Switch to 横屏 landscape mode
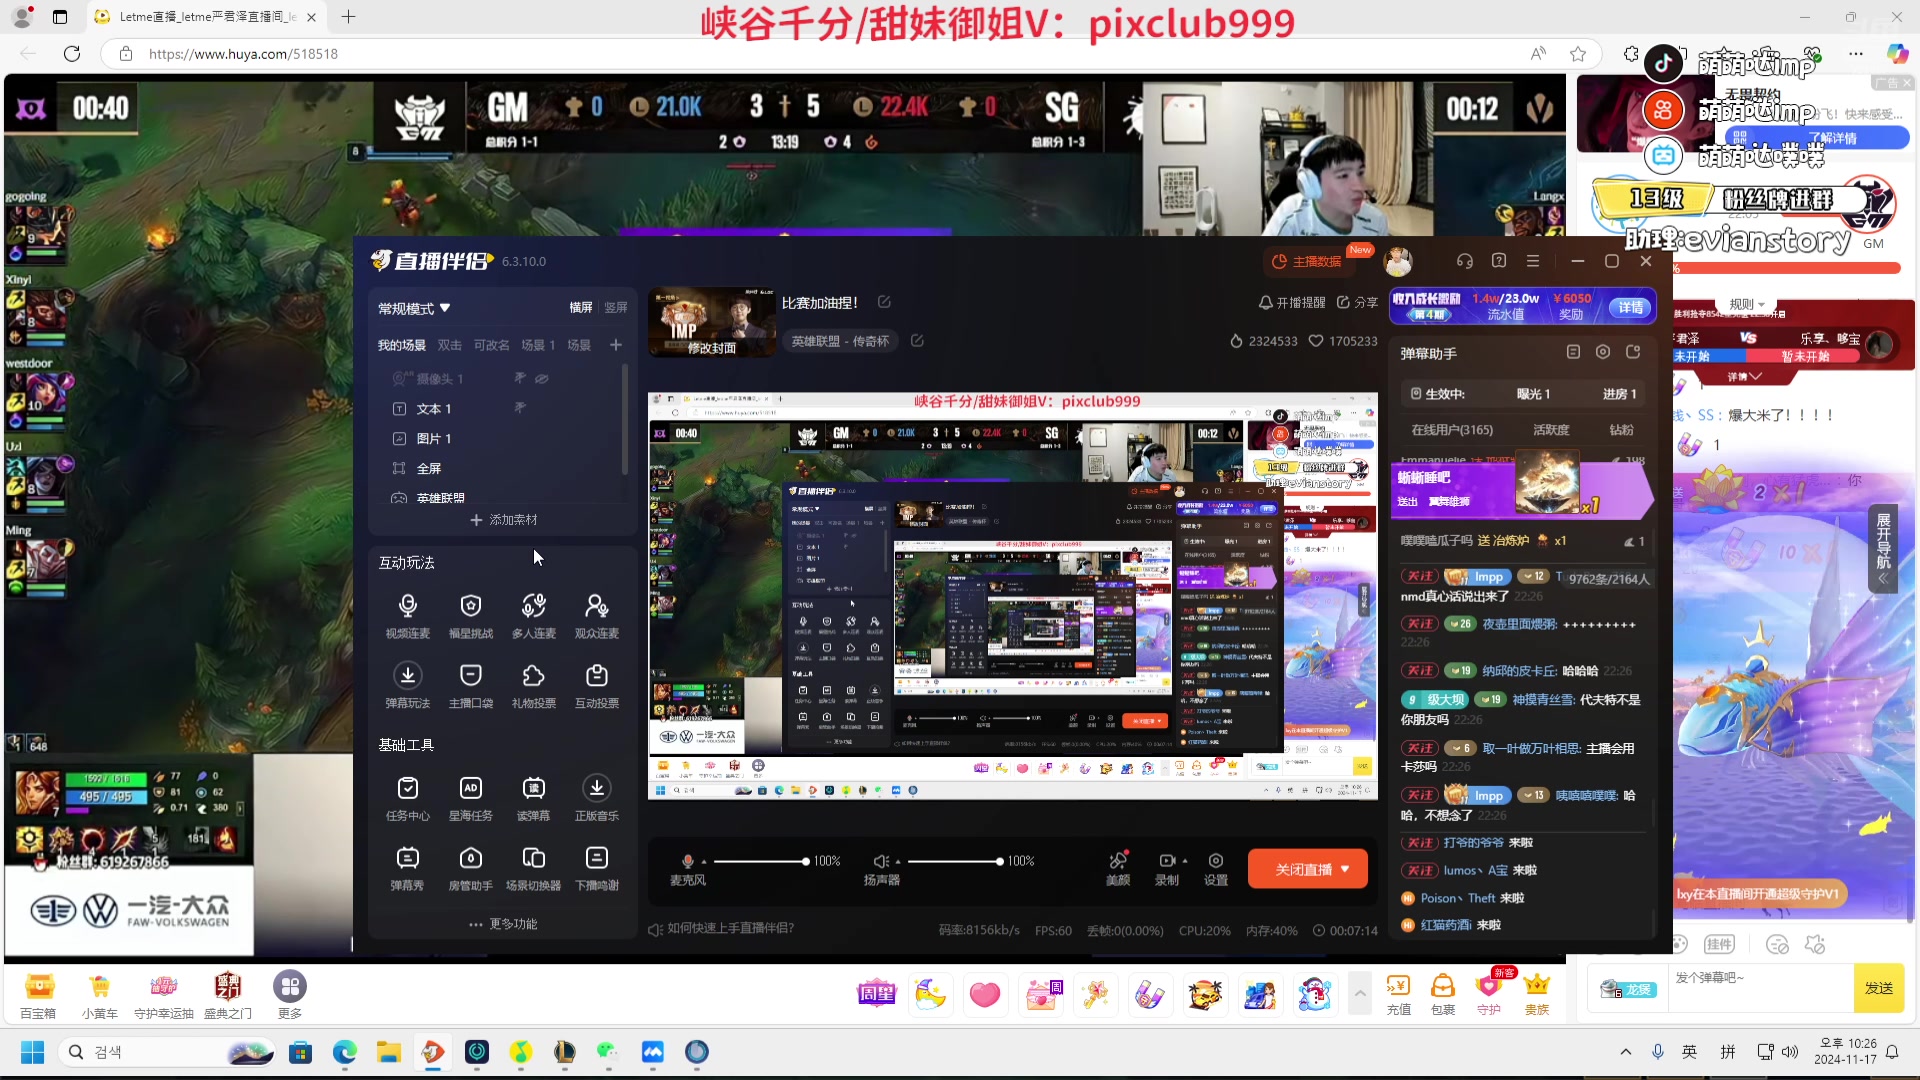1920x1080 pixels. pyautogui.click(x=581, y=308)
